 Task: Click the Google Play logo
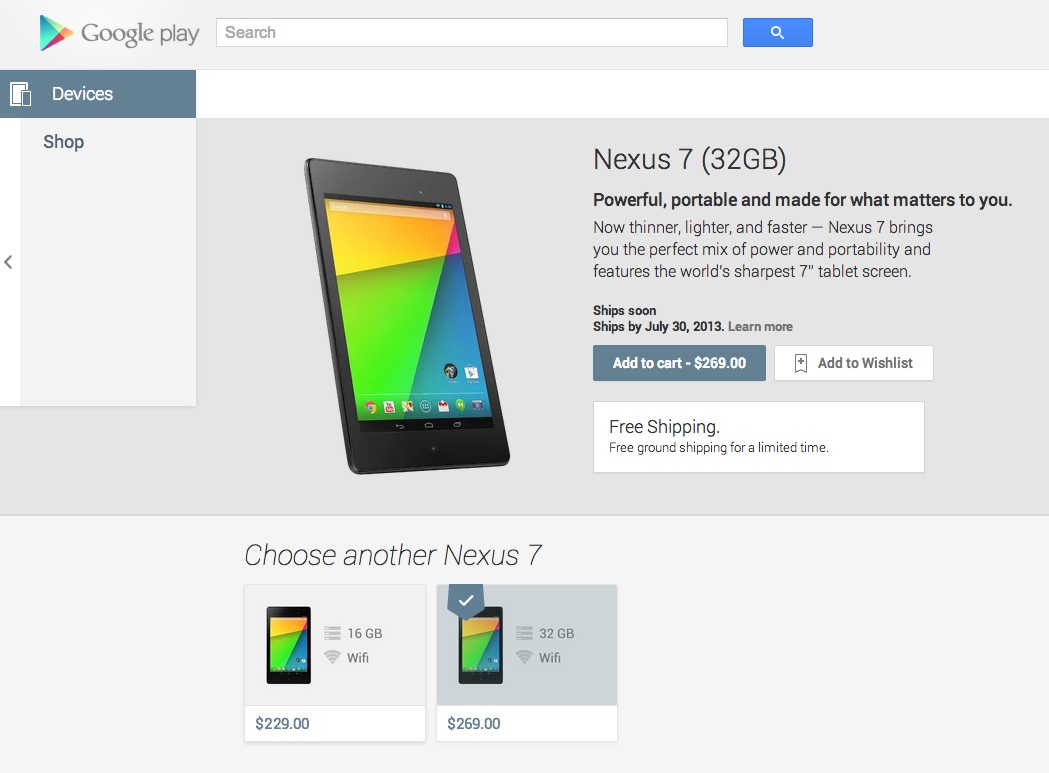coord(119,33)
